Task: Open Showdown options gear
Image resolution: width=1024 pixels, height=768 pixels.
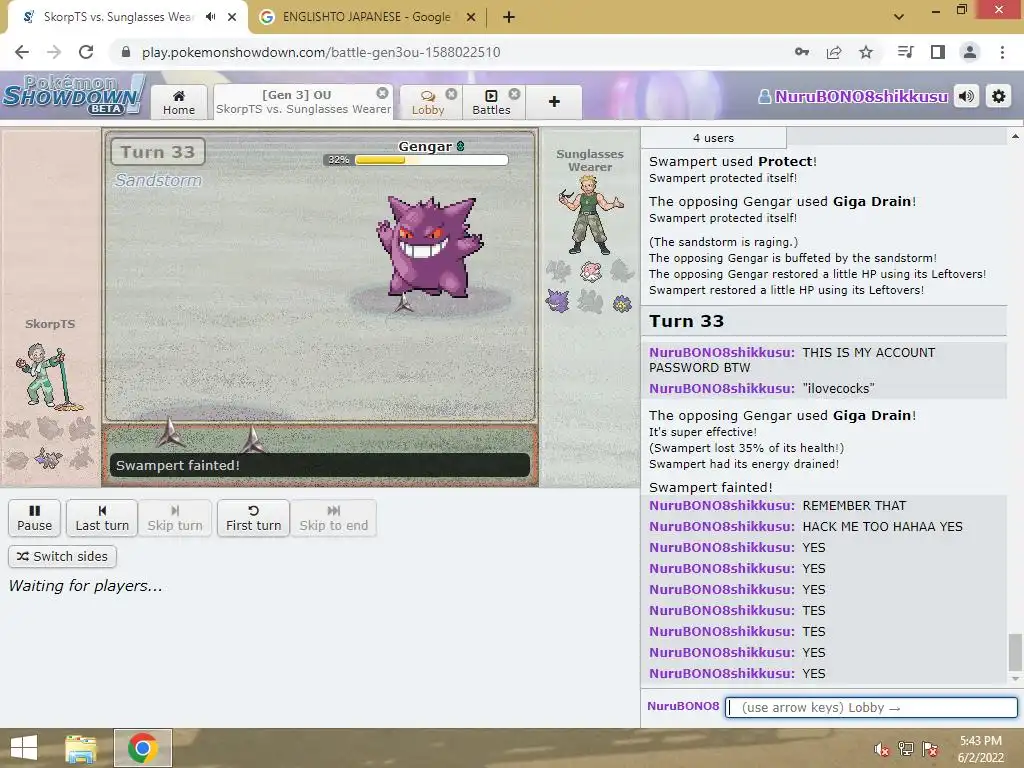Action: 999,97
